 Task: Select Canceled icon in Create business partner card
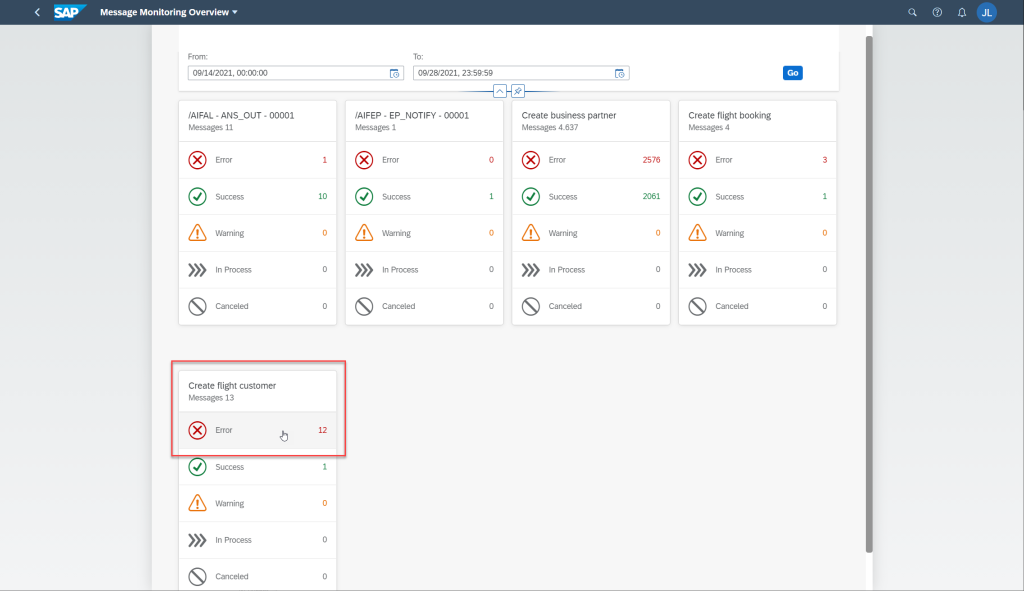pyautogui.click(x=531, y=306)
